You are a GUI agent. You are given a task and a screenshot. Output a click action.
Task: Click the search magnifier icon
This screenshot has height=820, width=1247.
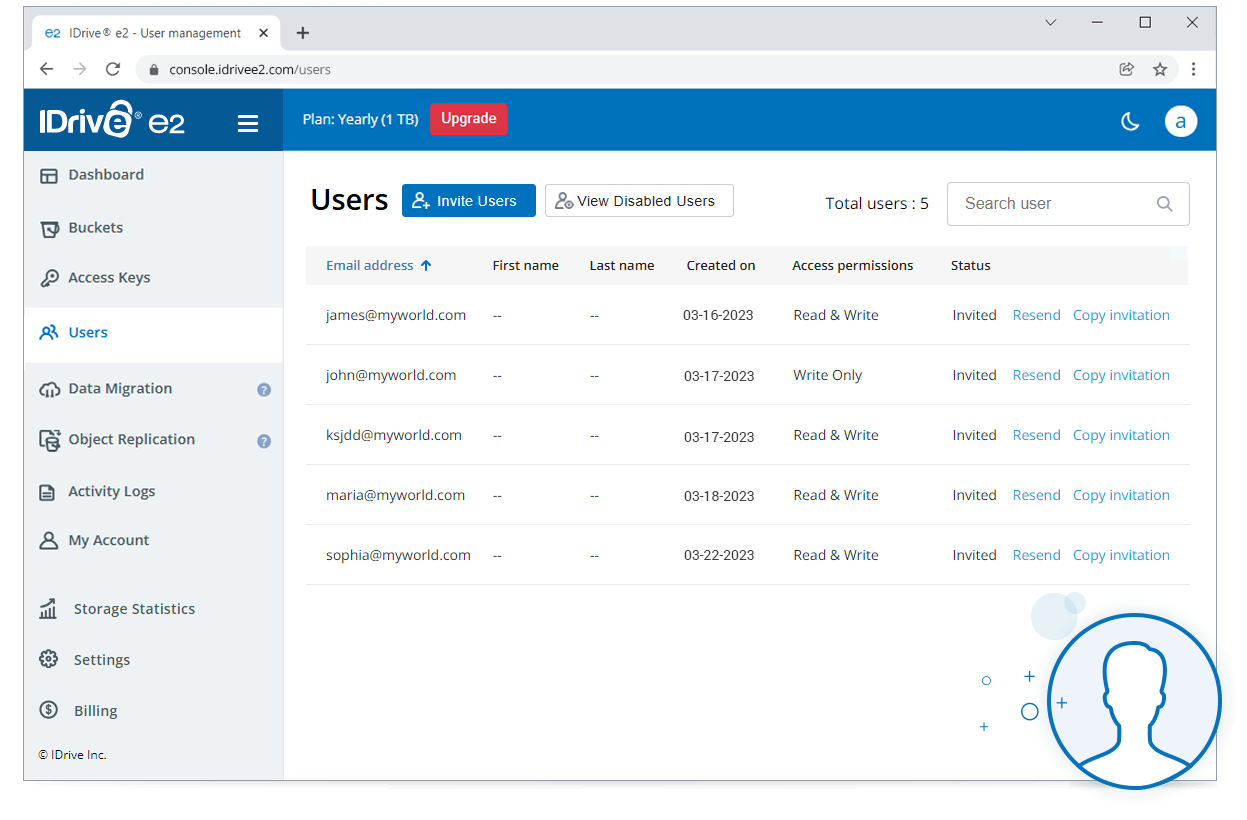[x=1164, y=204]
